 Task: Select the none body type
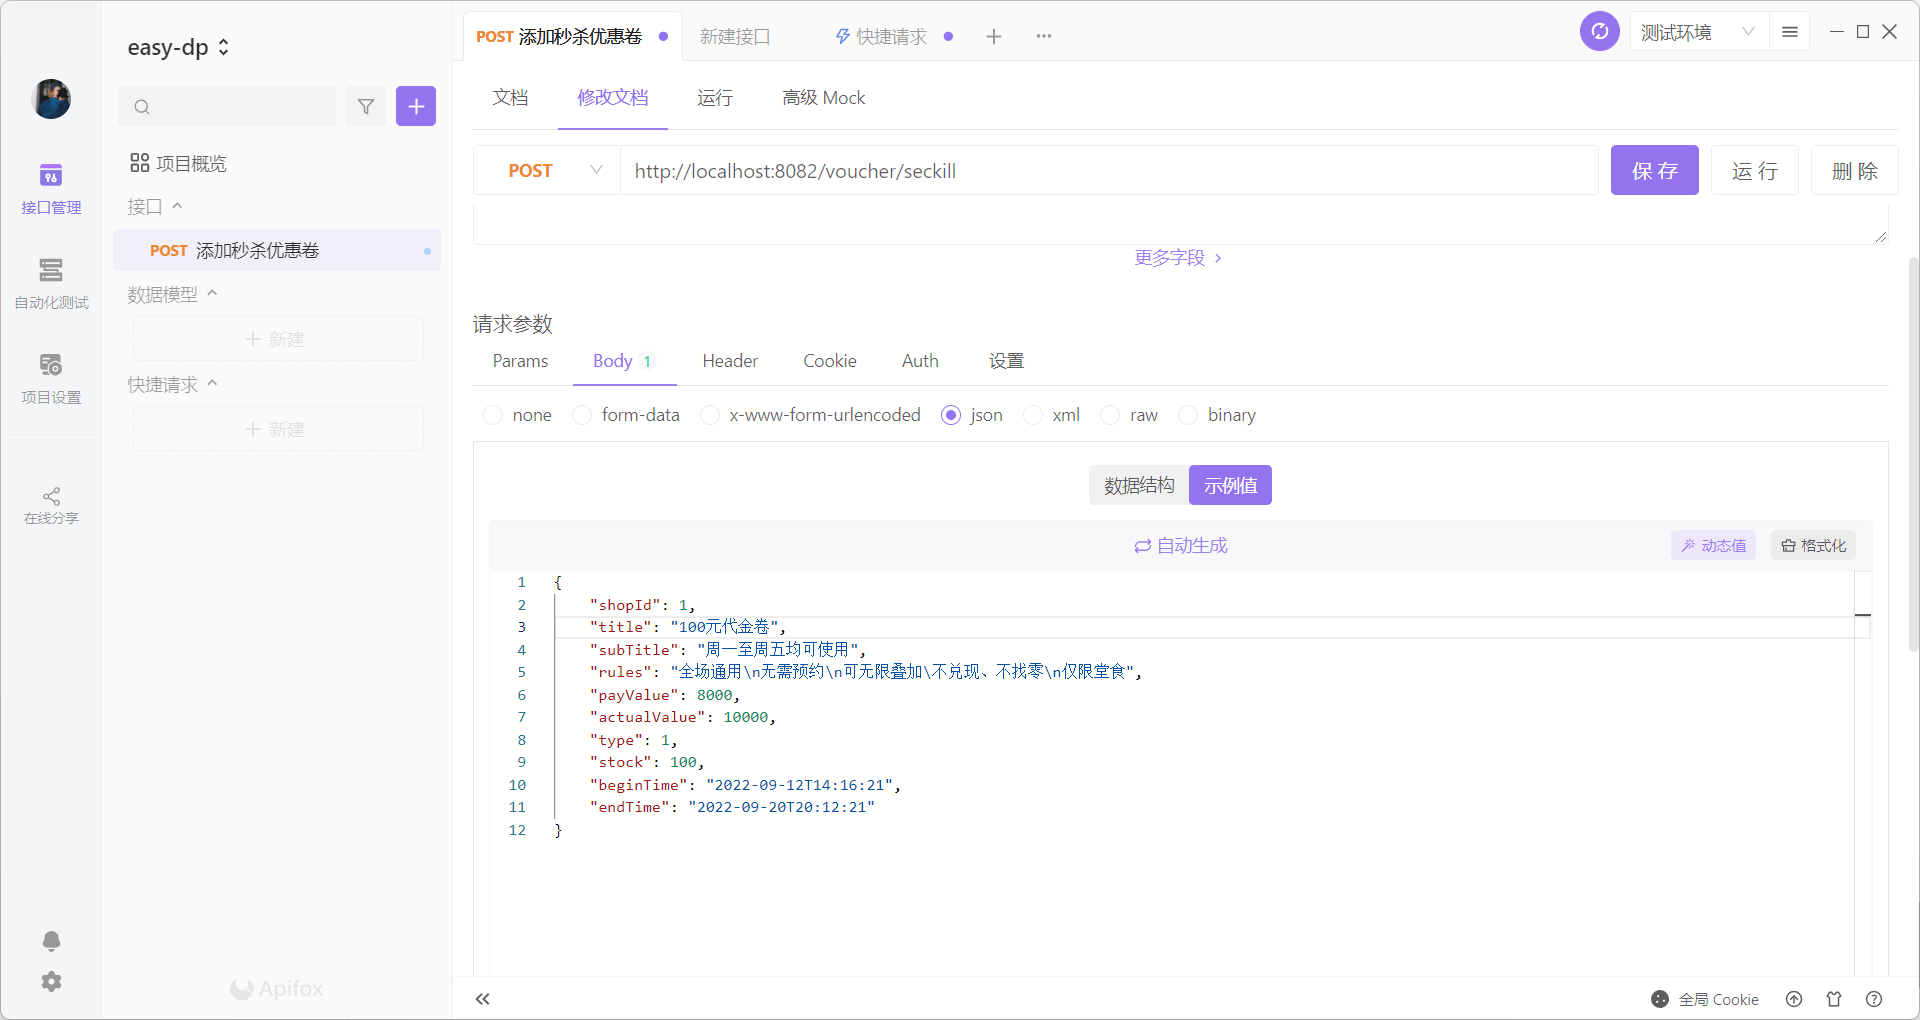(x=493, y=415)
